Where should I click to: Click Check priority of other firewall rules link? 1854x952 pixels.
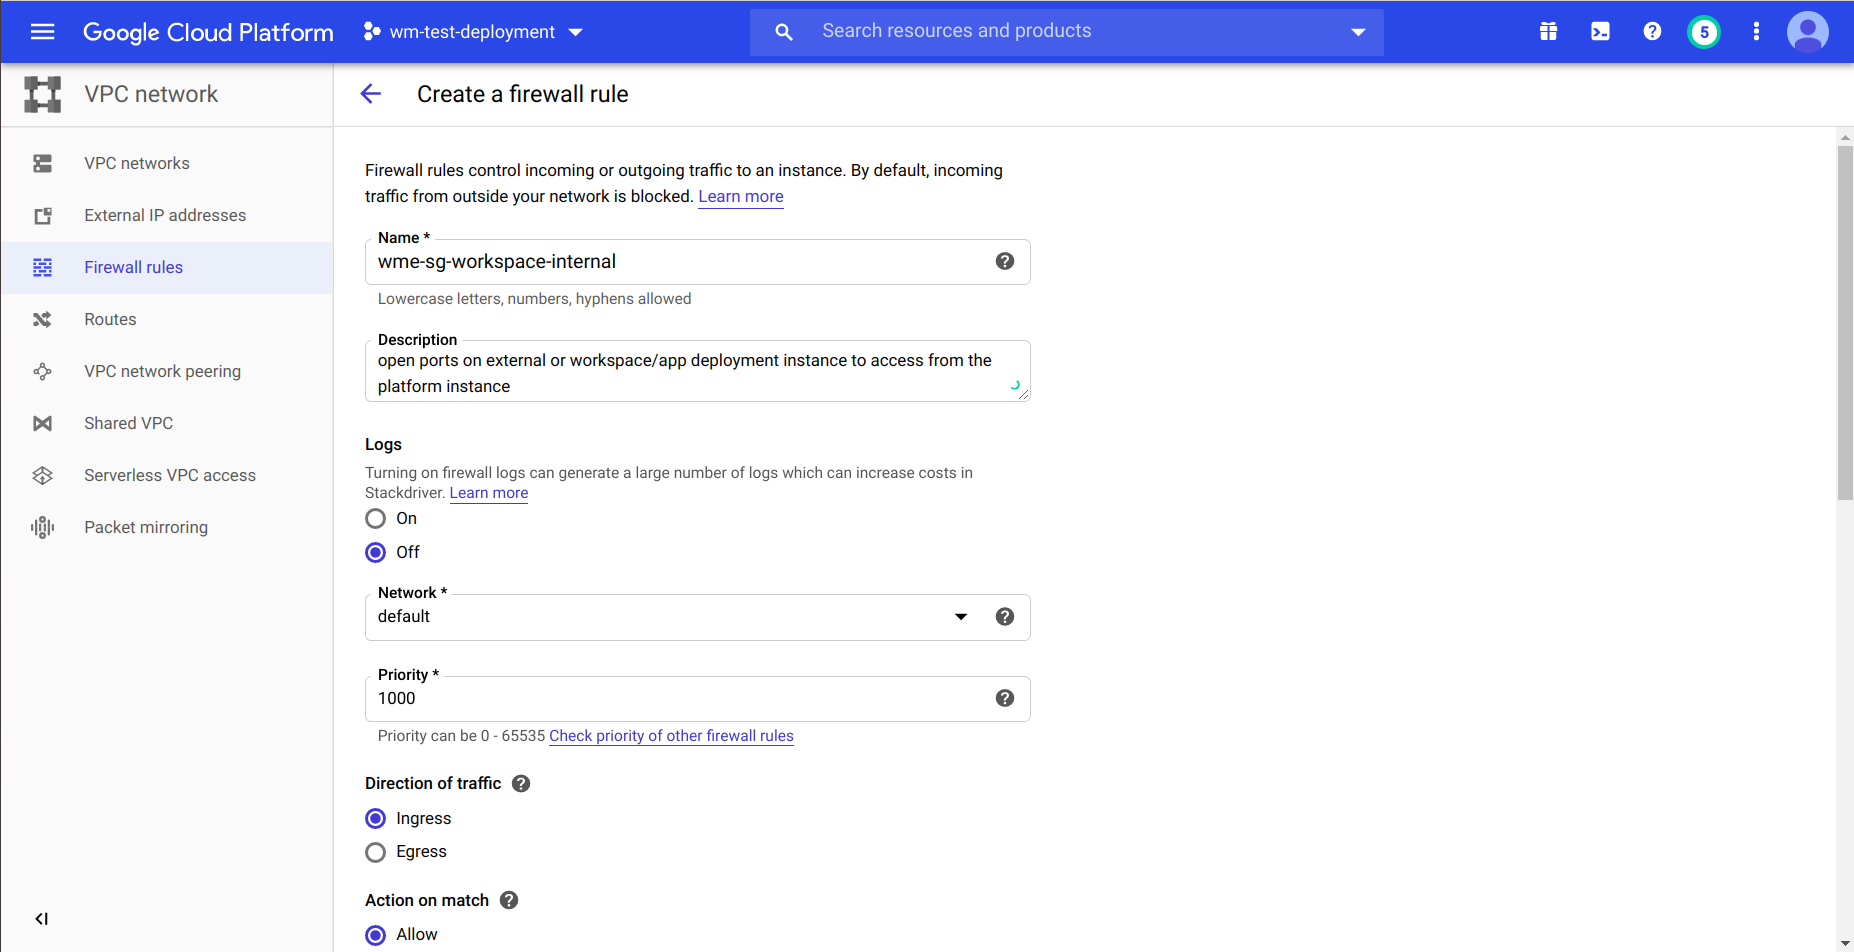coord(671,736)
